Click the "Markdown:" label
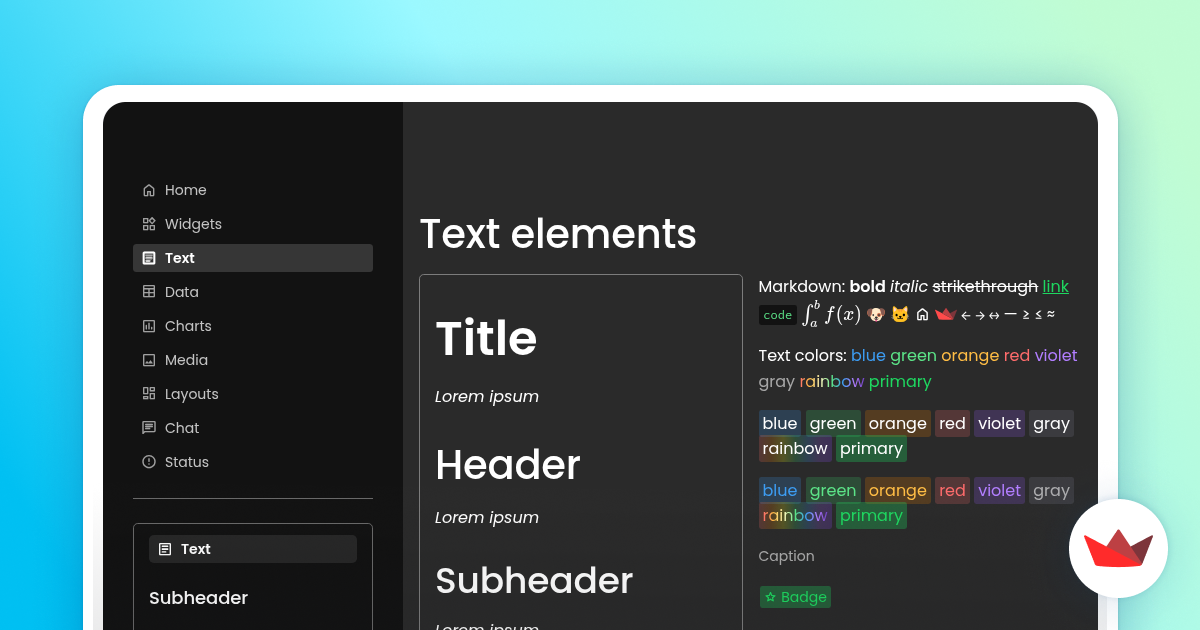The image size is (1200, 630). point(802,287)
